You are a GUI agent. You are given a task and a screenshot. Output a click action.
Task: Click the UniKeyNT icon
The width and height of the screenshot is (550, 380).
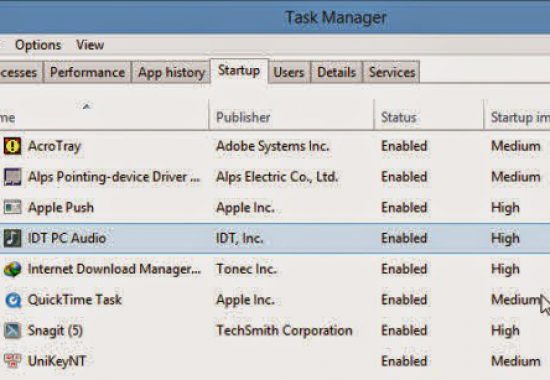(12, 361)
